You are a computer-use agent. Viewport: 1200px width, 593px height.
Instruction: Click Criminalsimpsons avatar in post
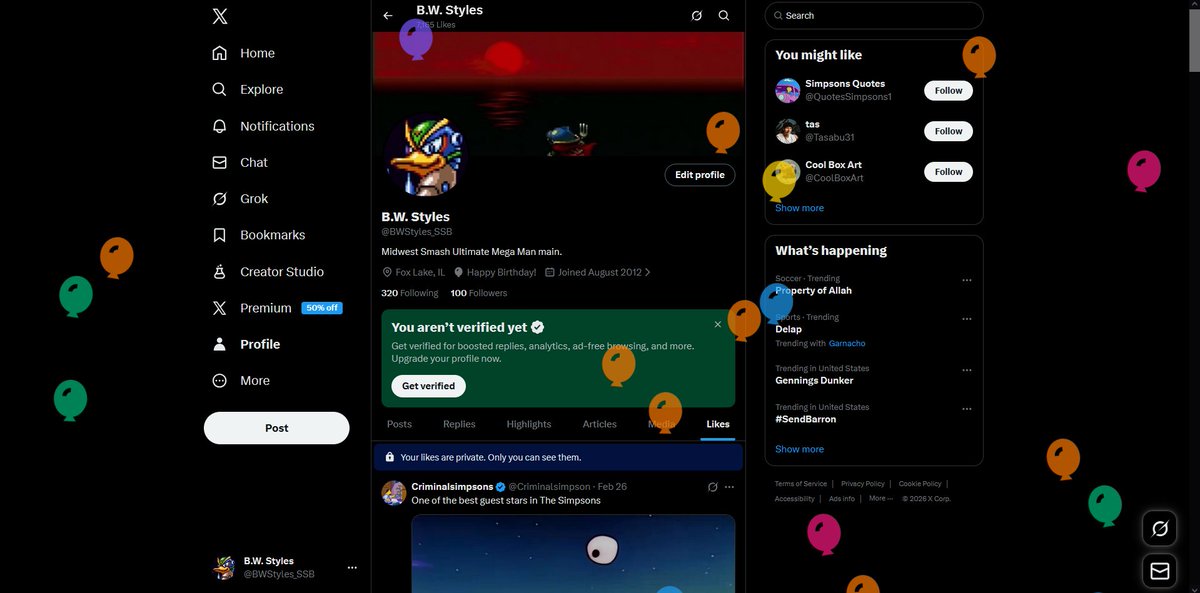393,492
